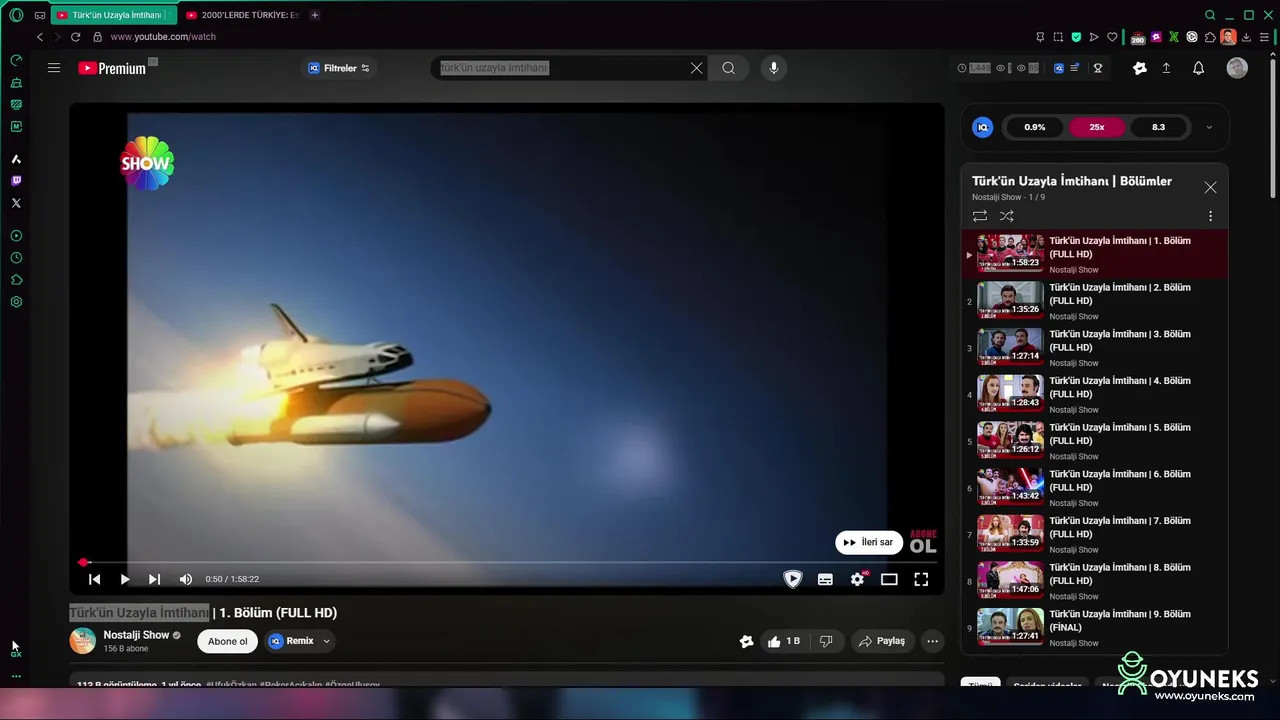Open browser downloads icon
1280x720 pixels.
[x=1246, y=37]
